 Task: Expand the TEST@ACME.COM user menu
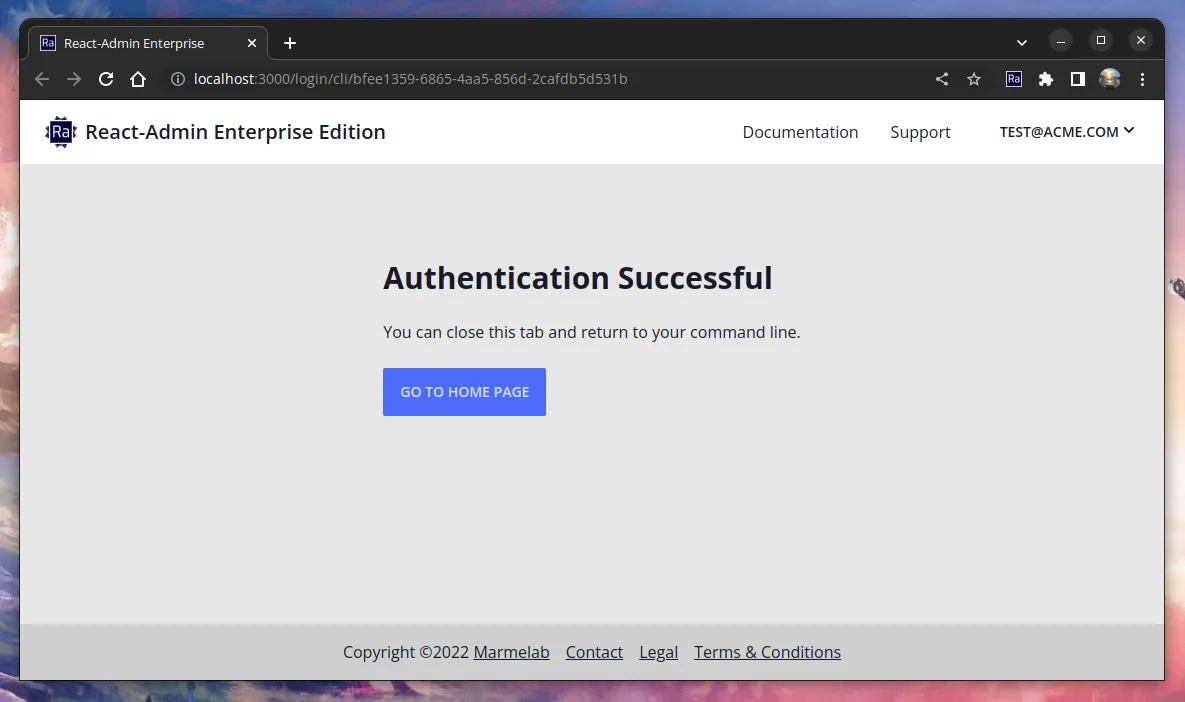coord(1066,132)
